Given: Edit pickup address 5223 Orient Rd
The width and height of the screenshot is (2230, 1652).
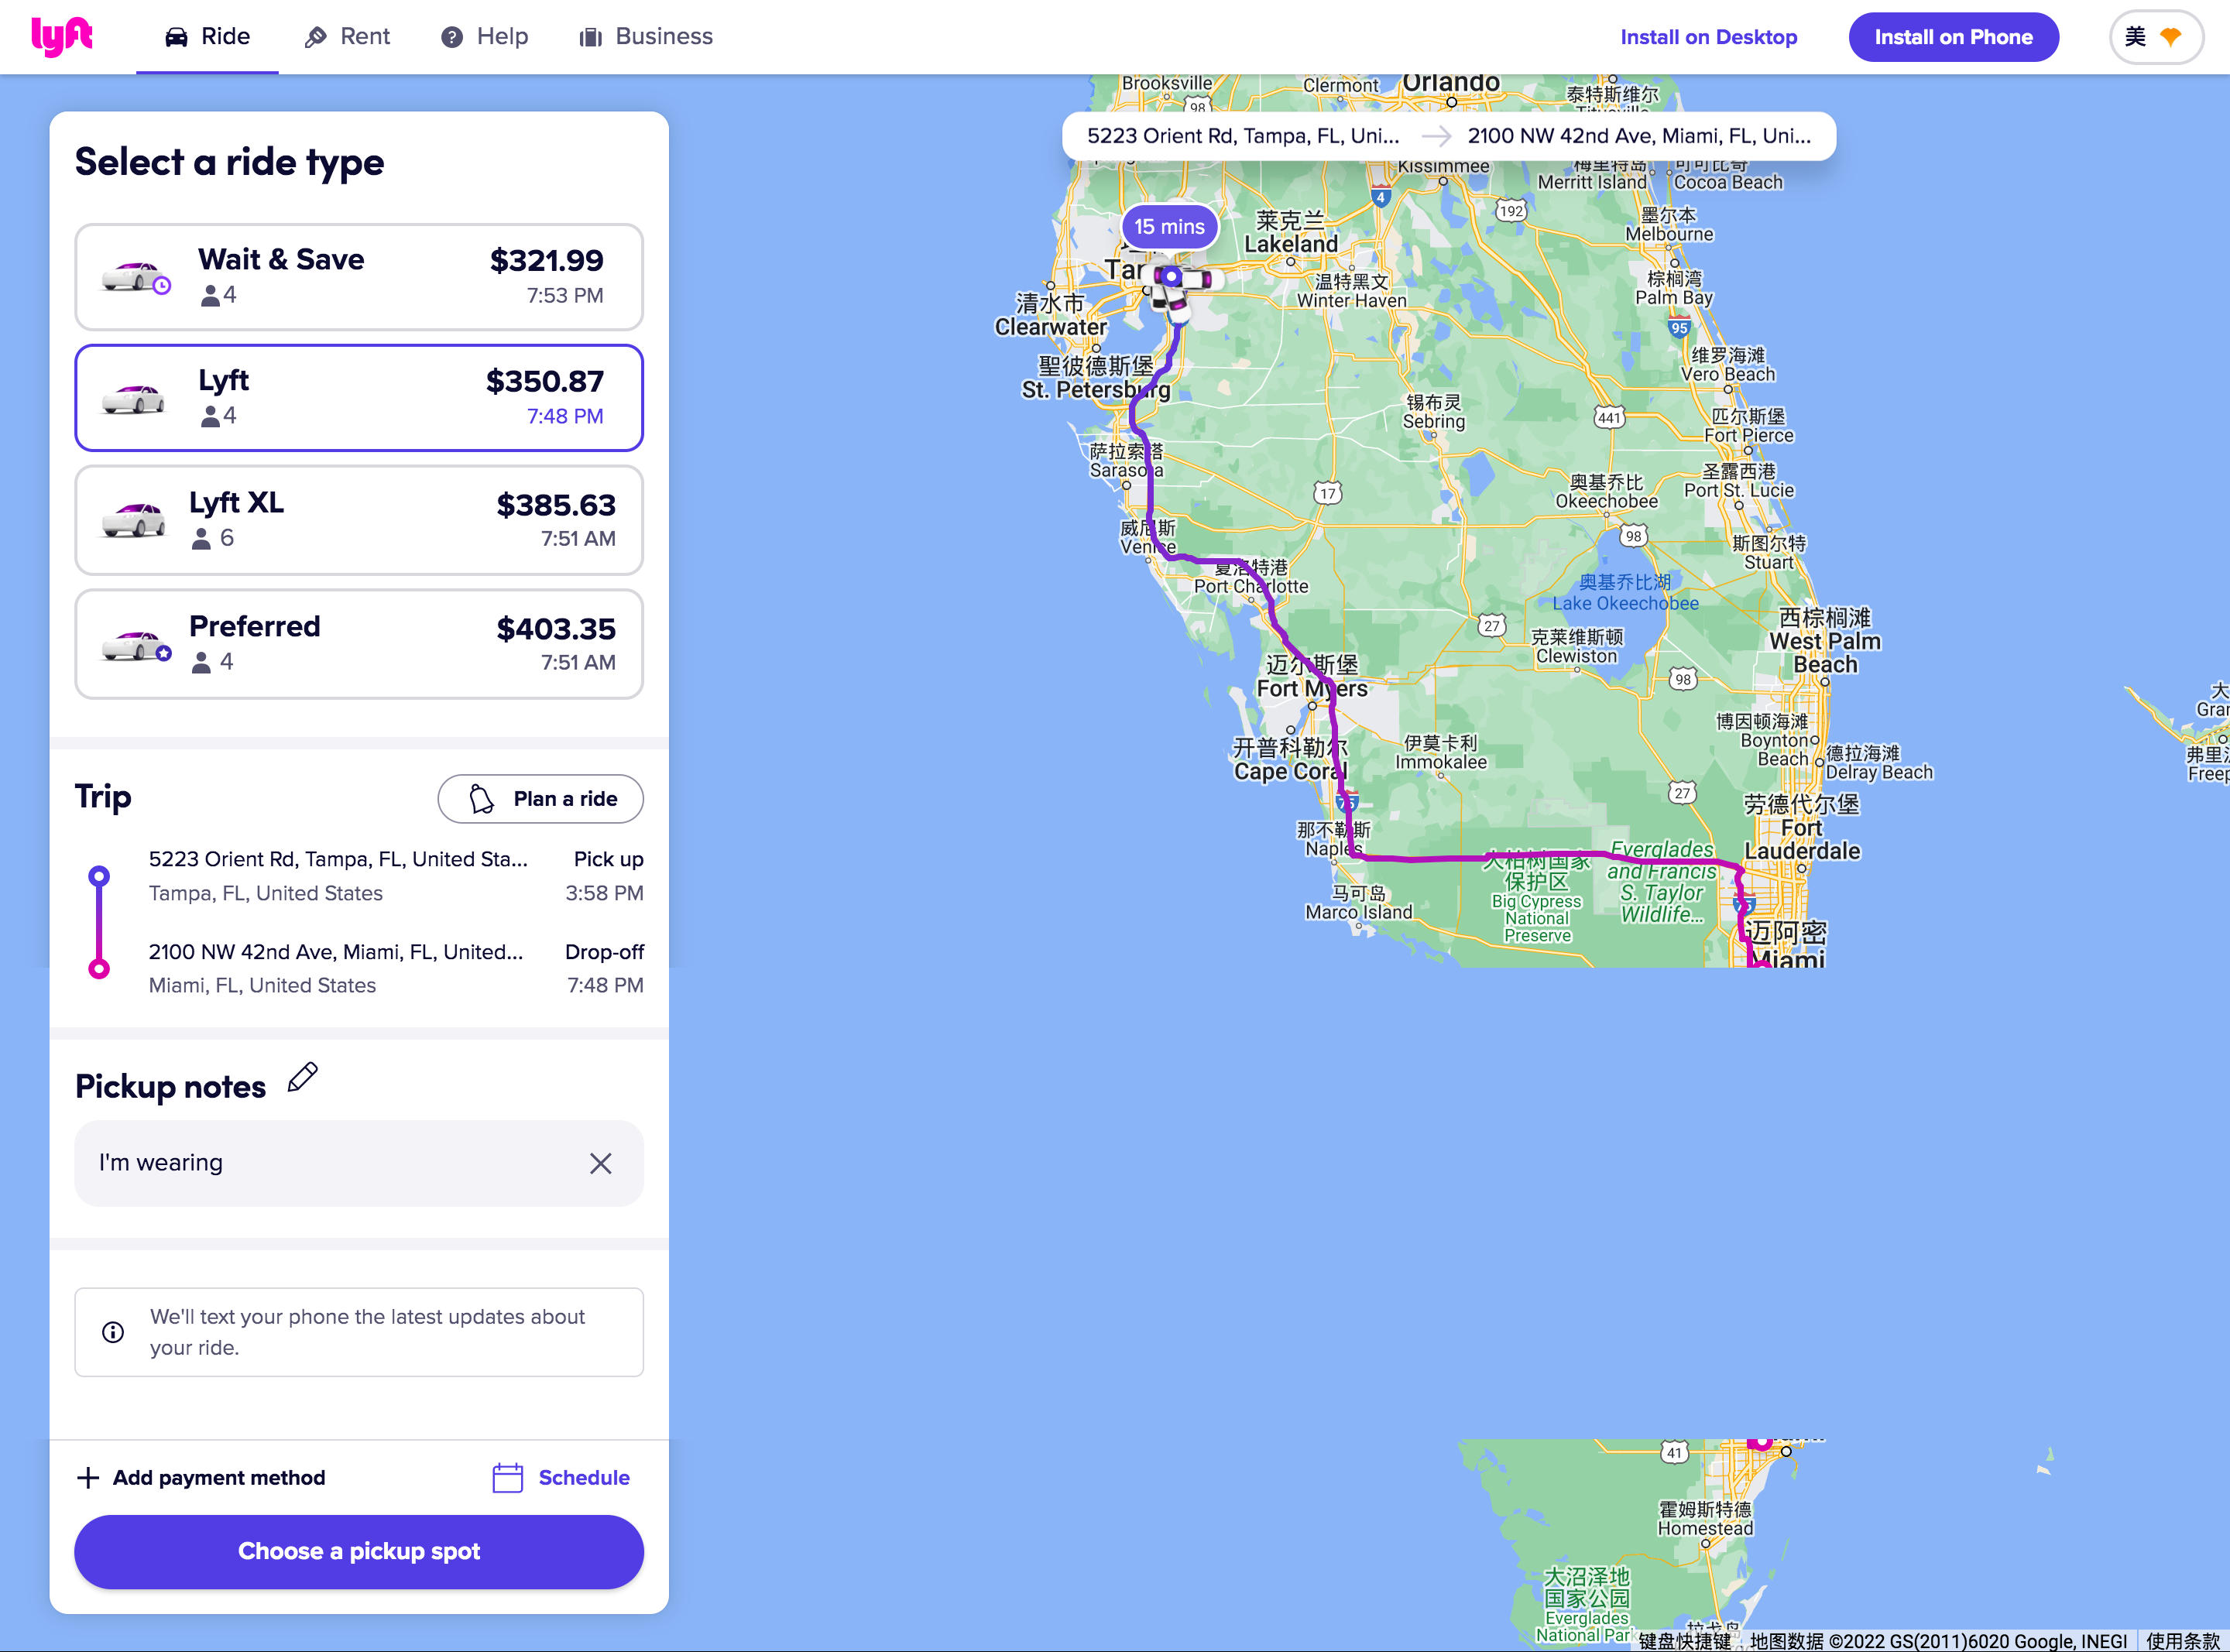Looking at the screenshot, I should [338, 859].
